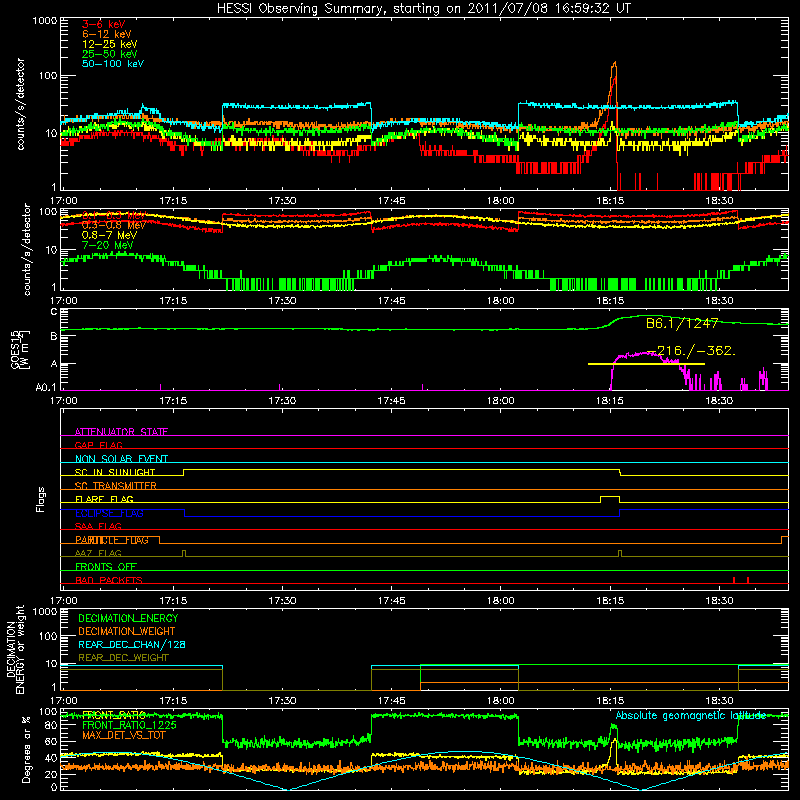Screen dimensions: 800x800
Task: Click the -216./-362. position annotation
Action: coord(691,351)
